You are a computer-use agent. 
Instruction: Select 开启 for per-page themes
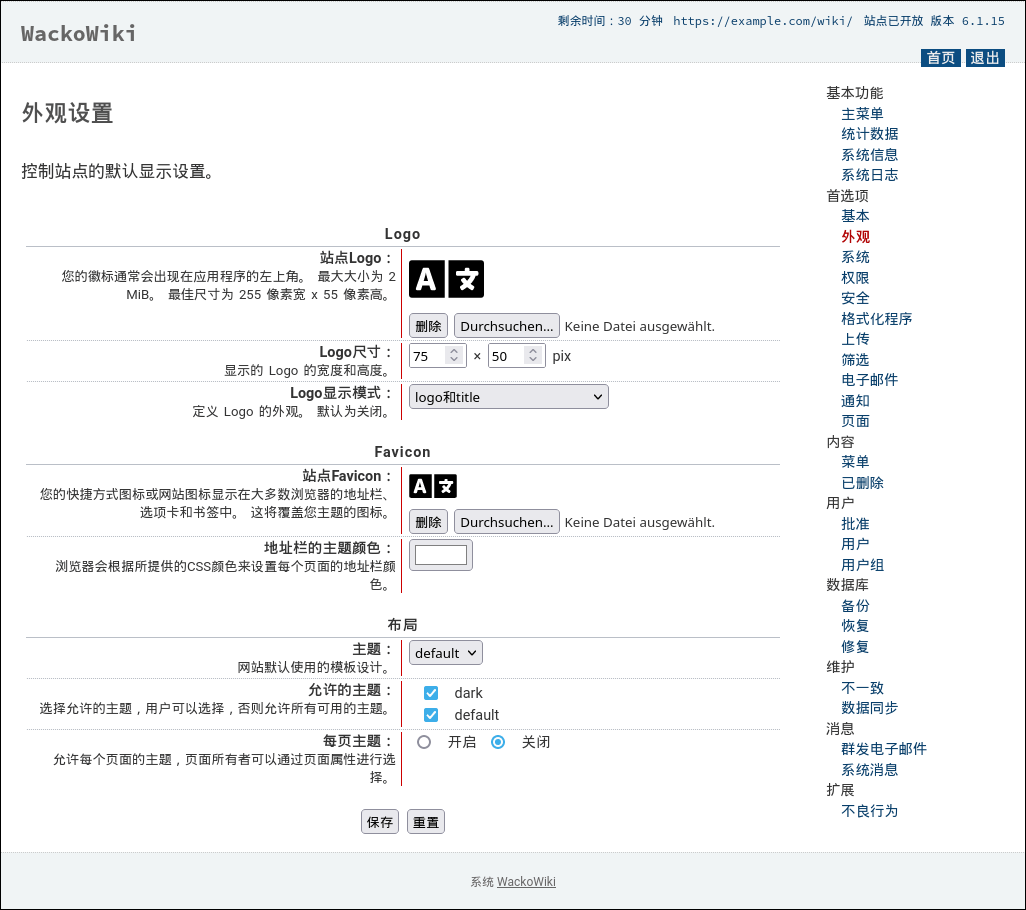(426, 741)
